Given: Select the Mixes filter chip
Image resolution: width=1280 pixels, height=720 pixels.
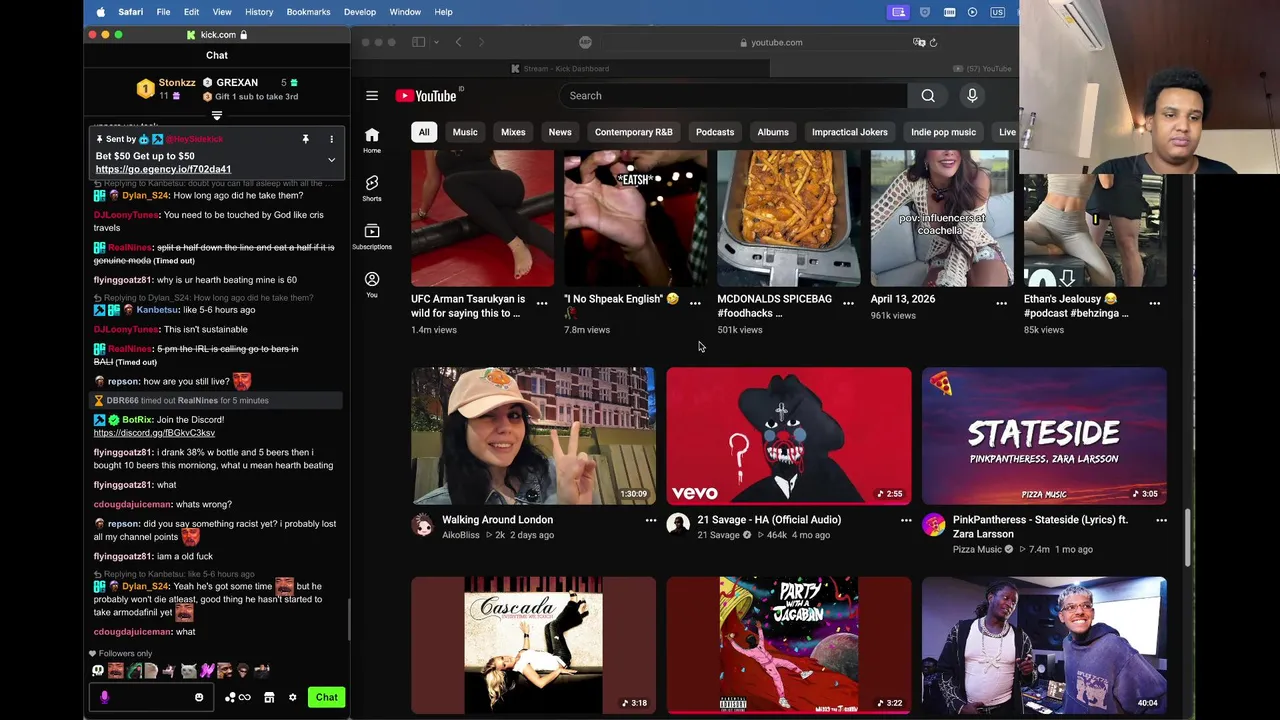Looking at the screenshot, I should tap(513, 132).
